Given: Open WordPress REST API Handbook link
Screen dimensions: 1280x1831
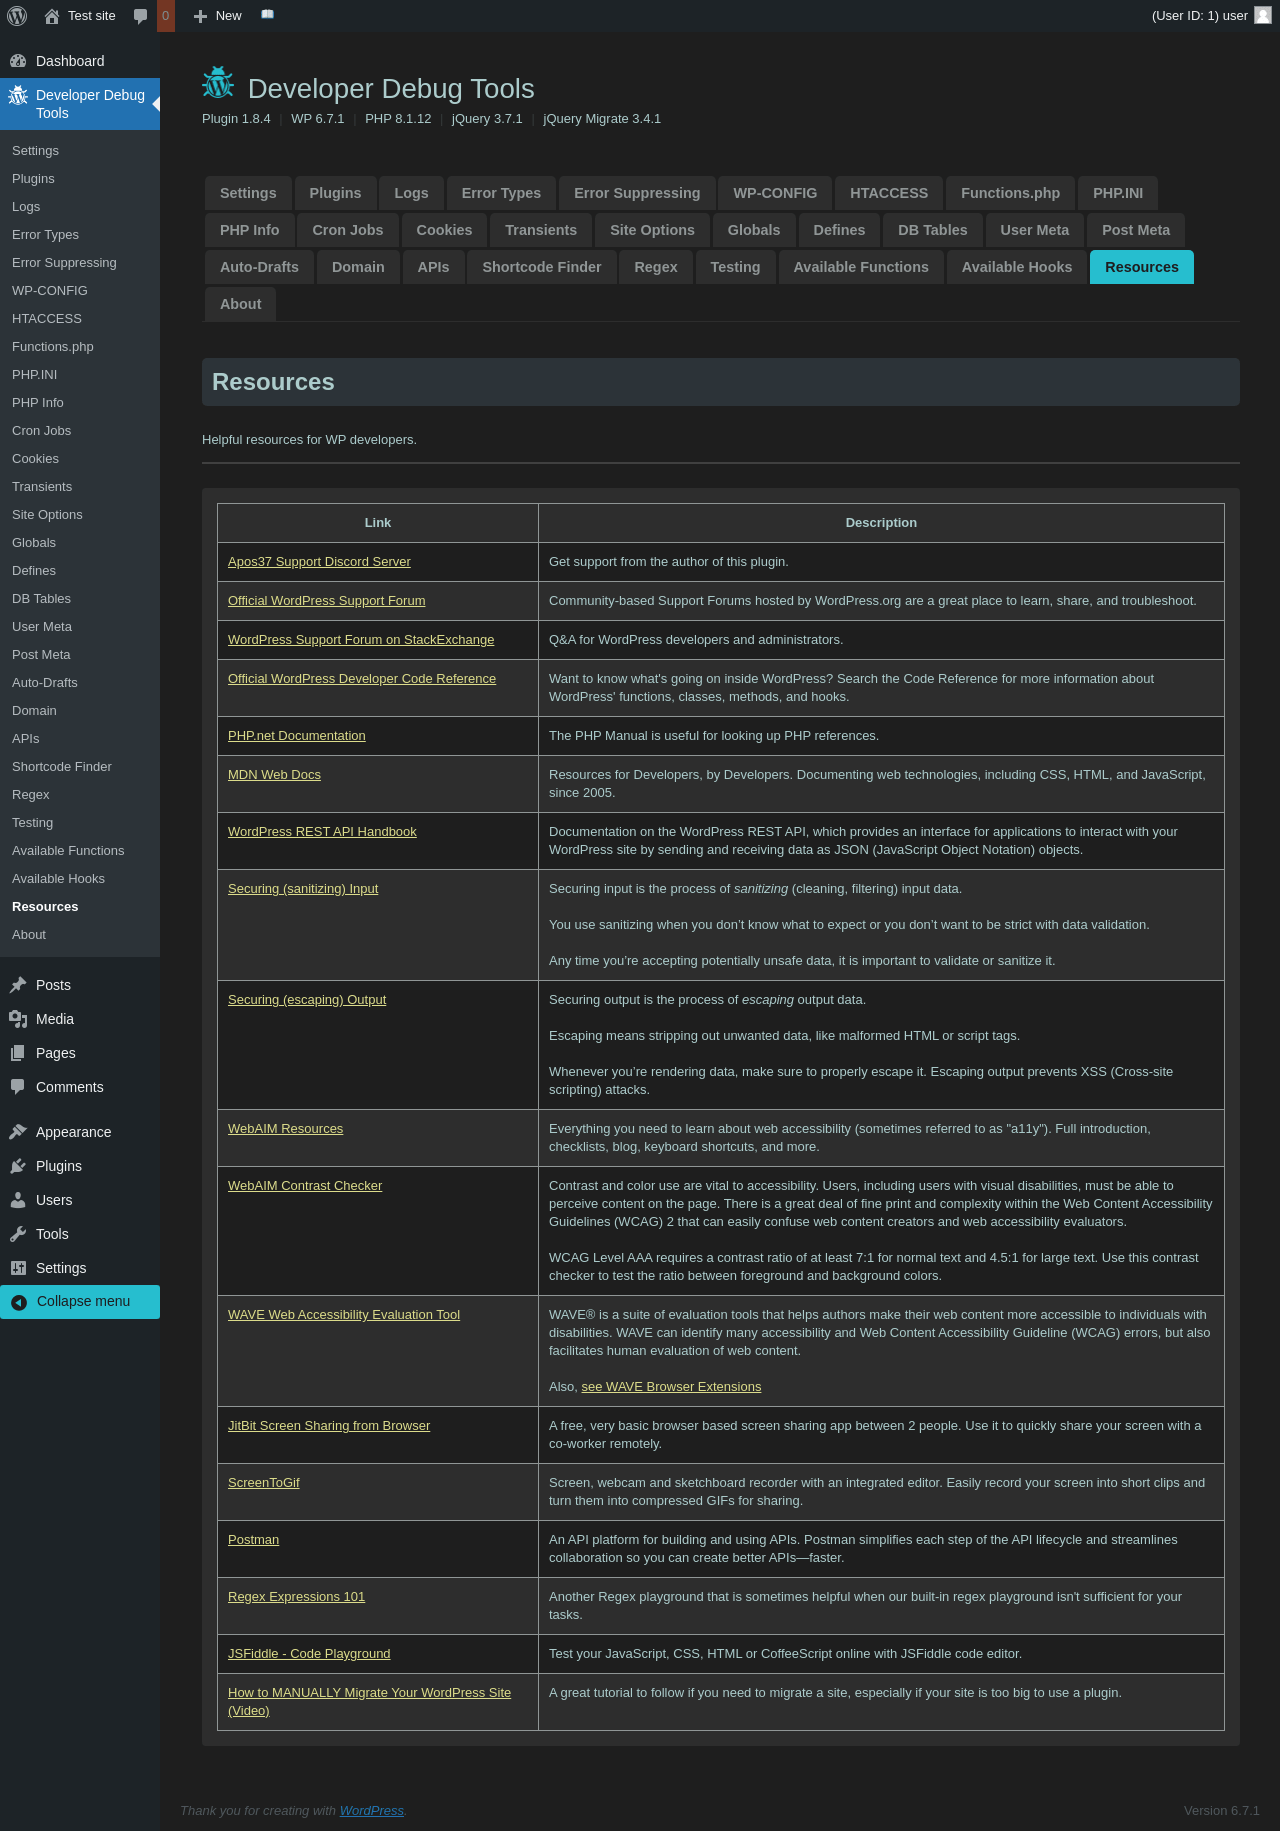Looking at the screenshot, I should (322, 832).
